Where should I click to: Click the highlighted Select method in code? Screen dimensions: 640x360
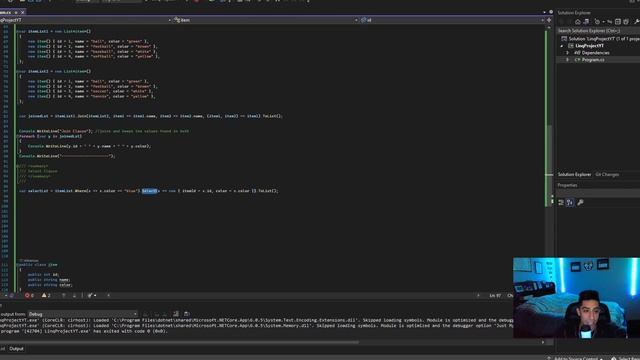149,191
